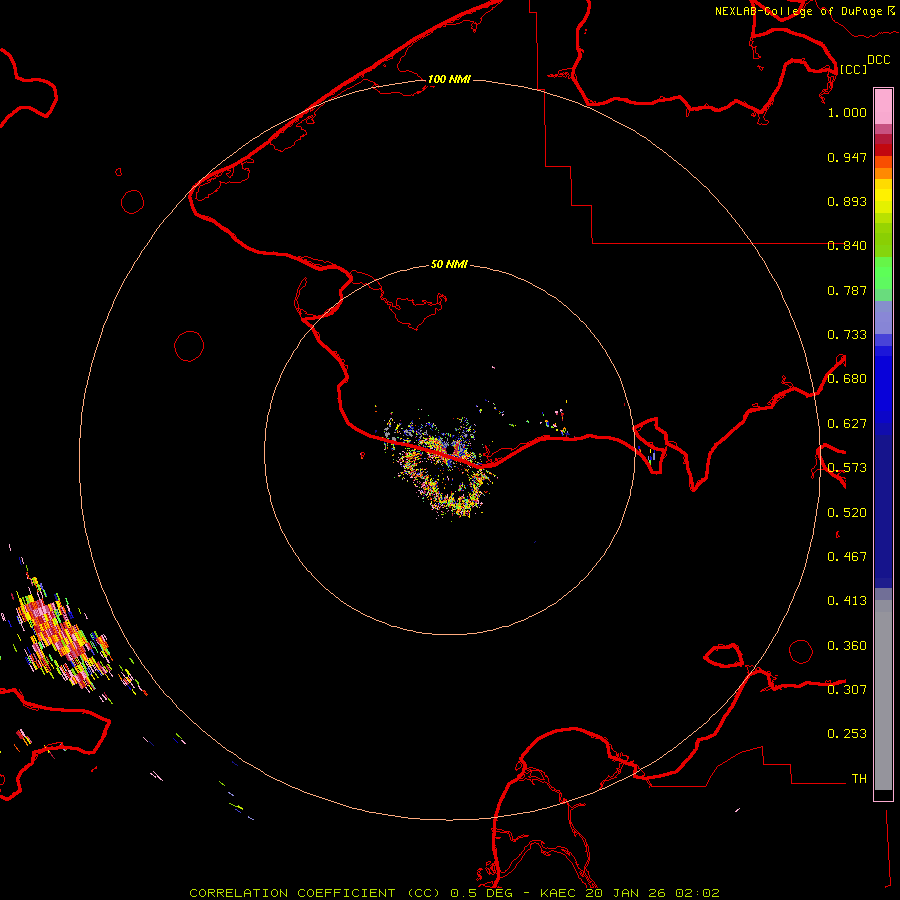Click the 0.893 scale label
Viewport: 900px width, 900px height.
pyautogui.click(x=847, y=201)
